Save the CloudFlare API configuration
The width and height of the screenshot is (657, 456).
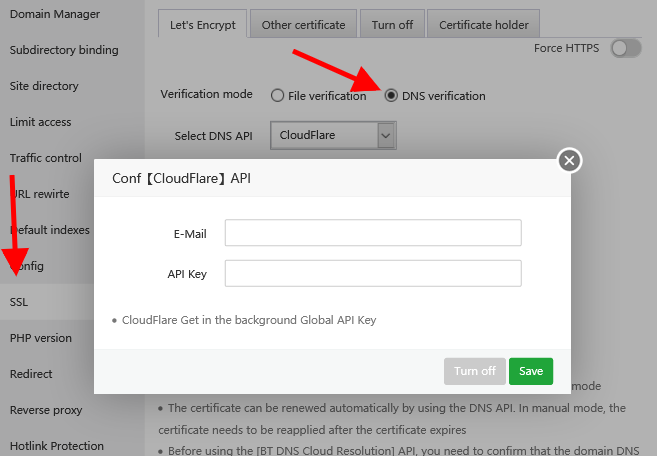530,371
